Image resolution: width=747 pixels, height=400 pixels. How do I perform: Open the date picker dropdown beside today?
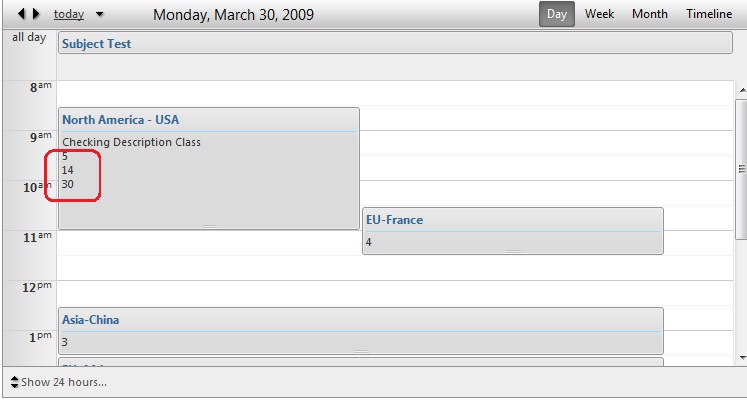(x=99, y=15)
